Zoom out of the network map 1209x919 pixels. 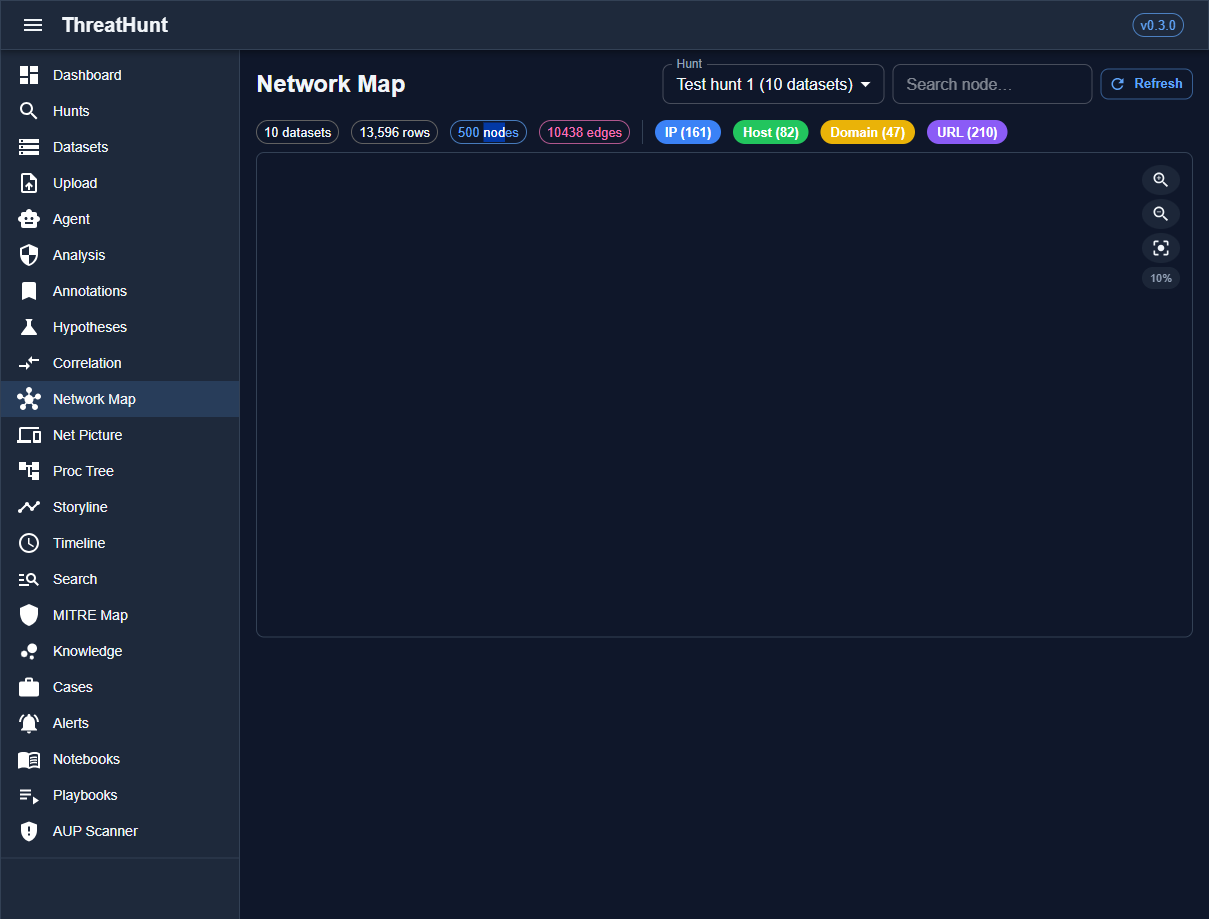coord(1160,214)
